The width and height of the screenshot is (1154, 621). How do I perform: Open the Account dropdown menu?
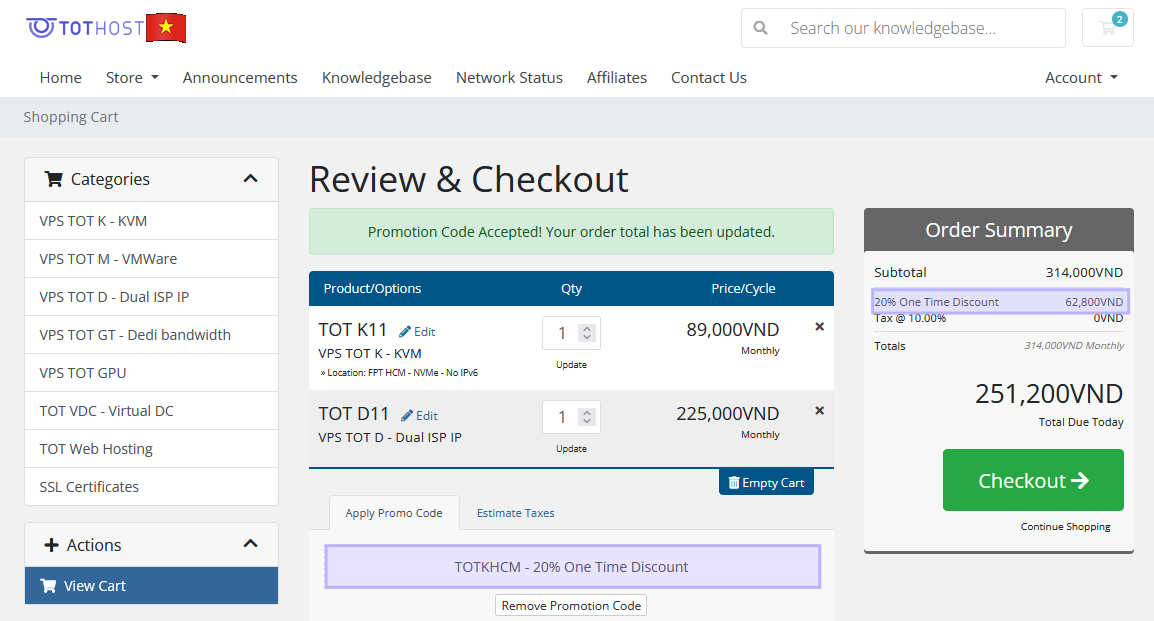coord(1081,78)
